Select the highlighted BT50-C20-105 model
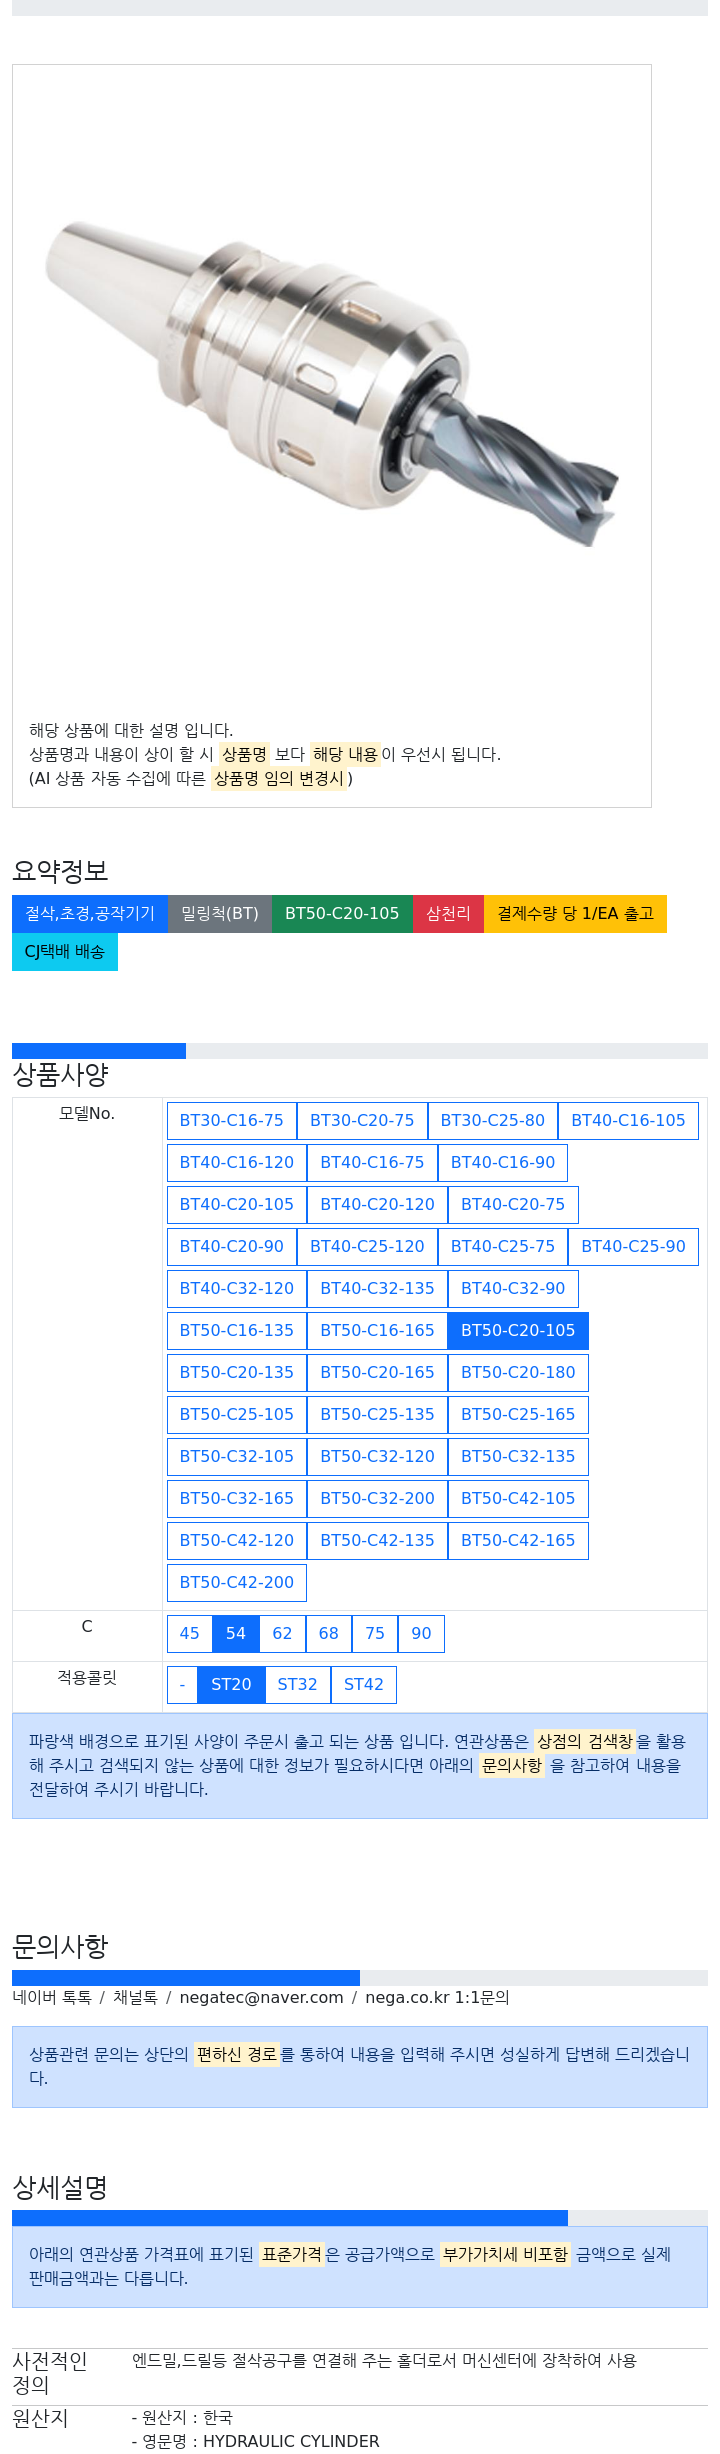720x2454 pixels. pyautogui.click(x=518, y=1331)
